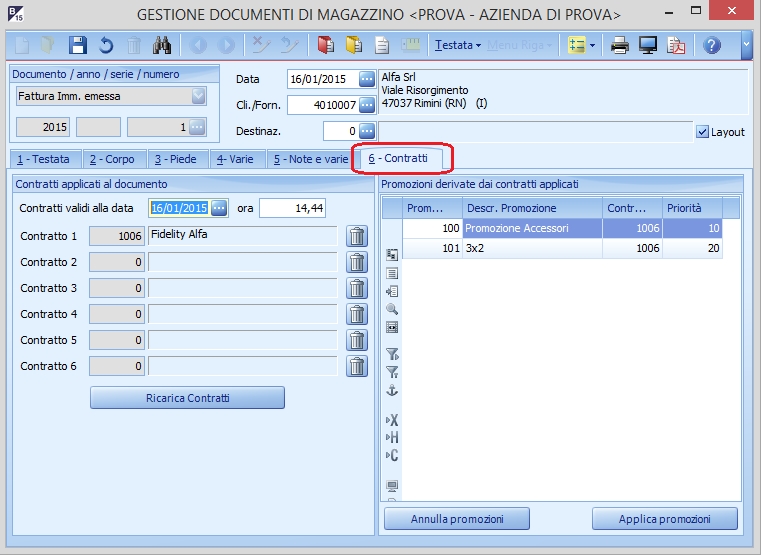Open the Fattura Imm. emessa document type dropdown
This screenshot has height=555, width=761.
[199, 96]
